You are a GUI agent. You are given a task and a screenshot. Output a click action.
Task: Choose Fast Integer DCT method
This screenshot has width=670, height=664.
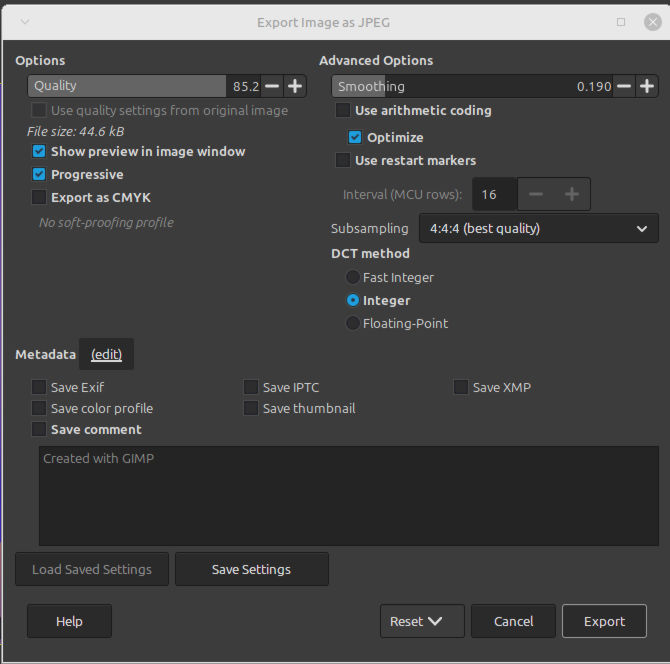(352, 277)
